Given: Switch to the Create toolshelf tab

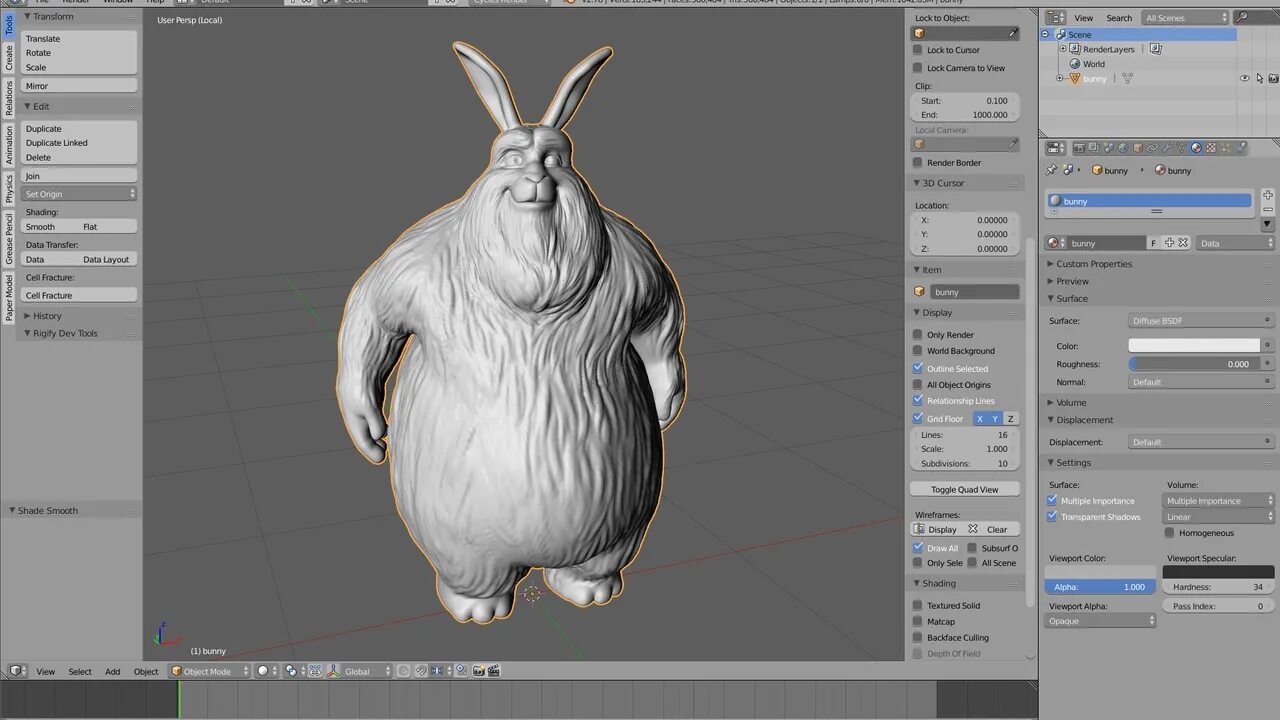Looking at the screenshot, I should (9, 58).
